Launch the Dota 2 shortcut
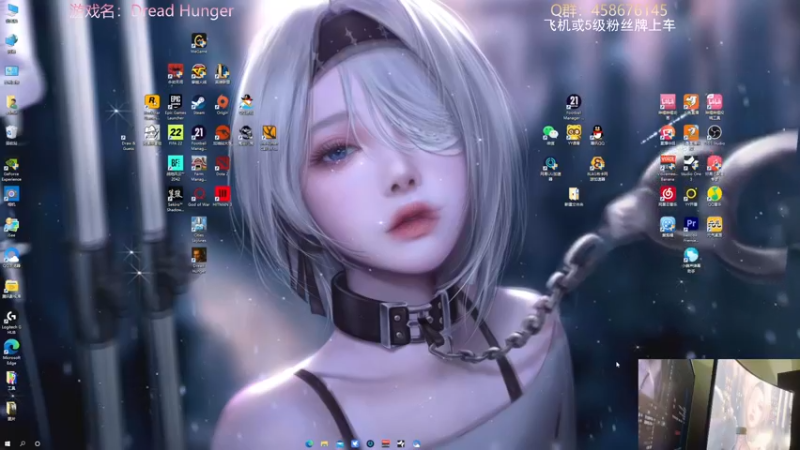This screenshot has width=800, height=450. (x=222, y=163)
